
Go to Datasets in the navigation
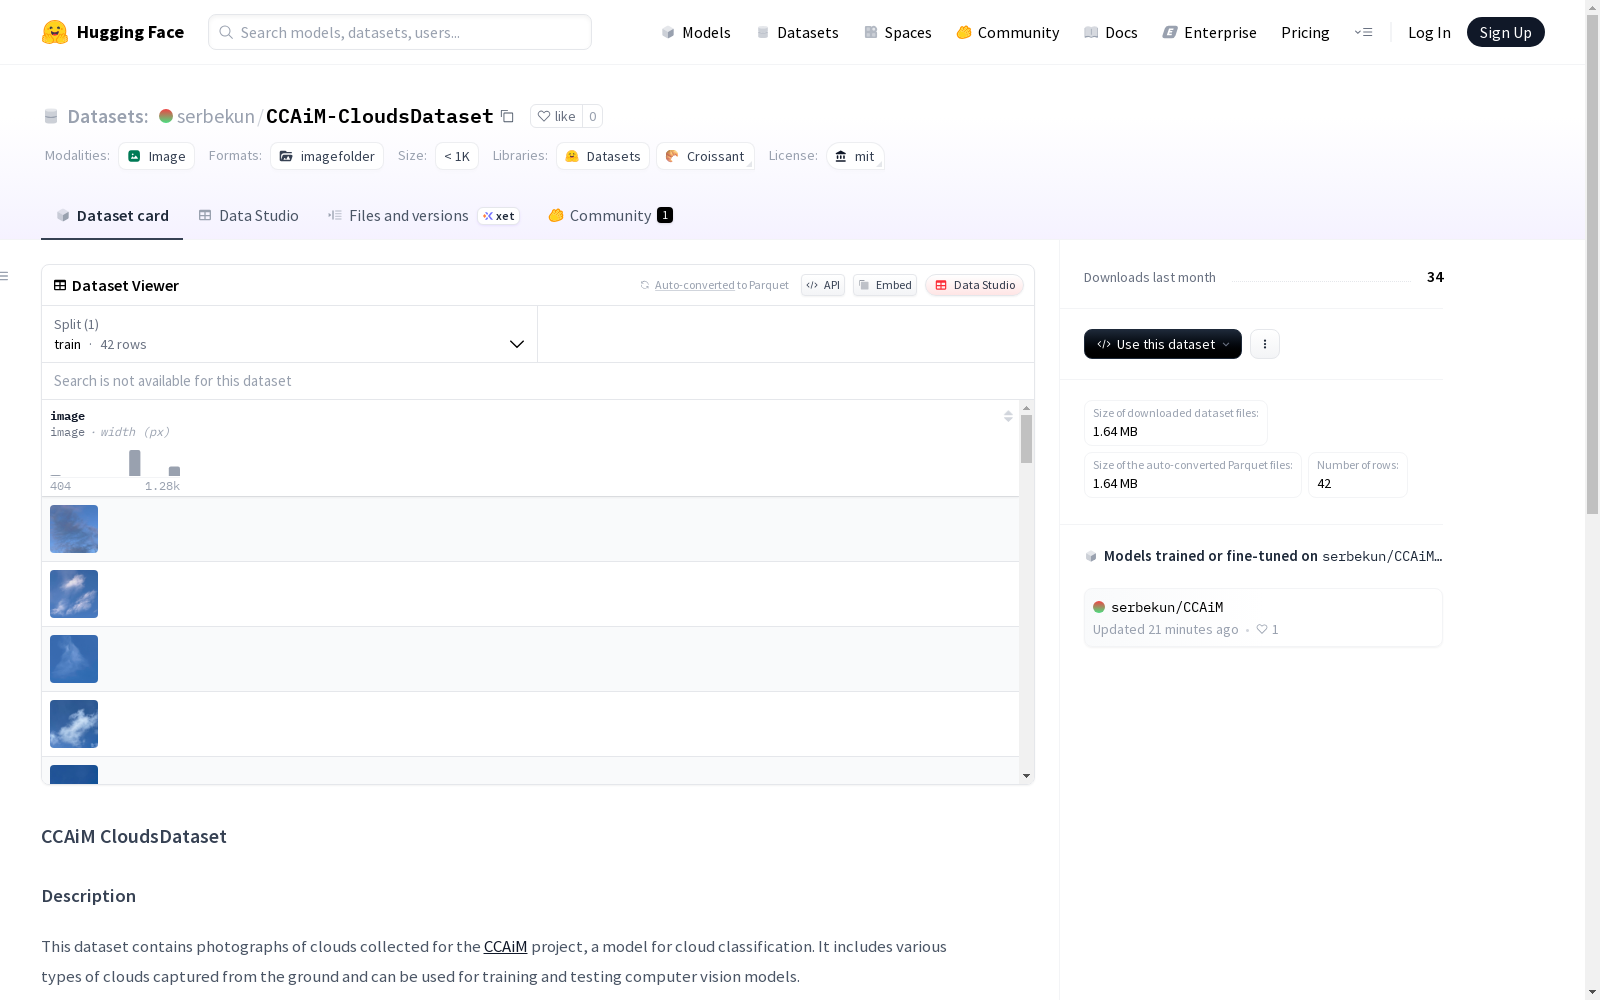[x=797, y=32]
